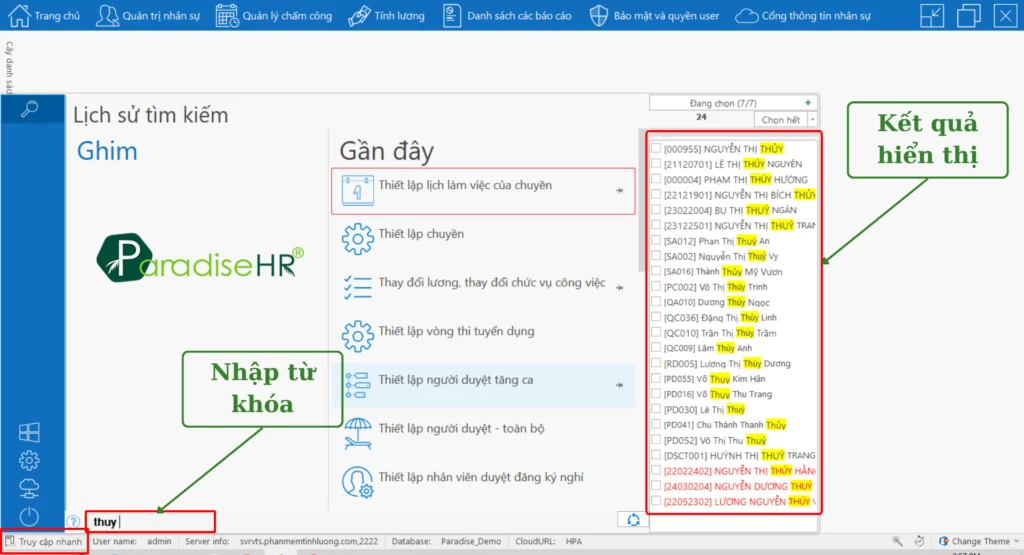Open Thiết lập vòng thi tuyển dụng
Image resolution: width=1024 pixels, height=555 pixels.
tap(483, 336)
